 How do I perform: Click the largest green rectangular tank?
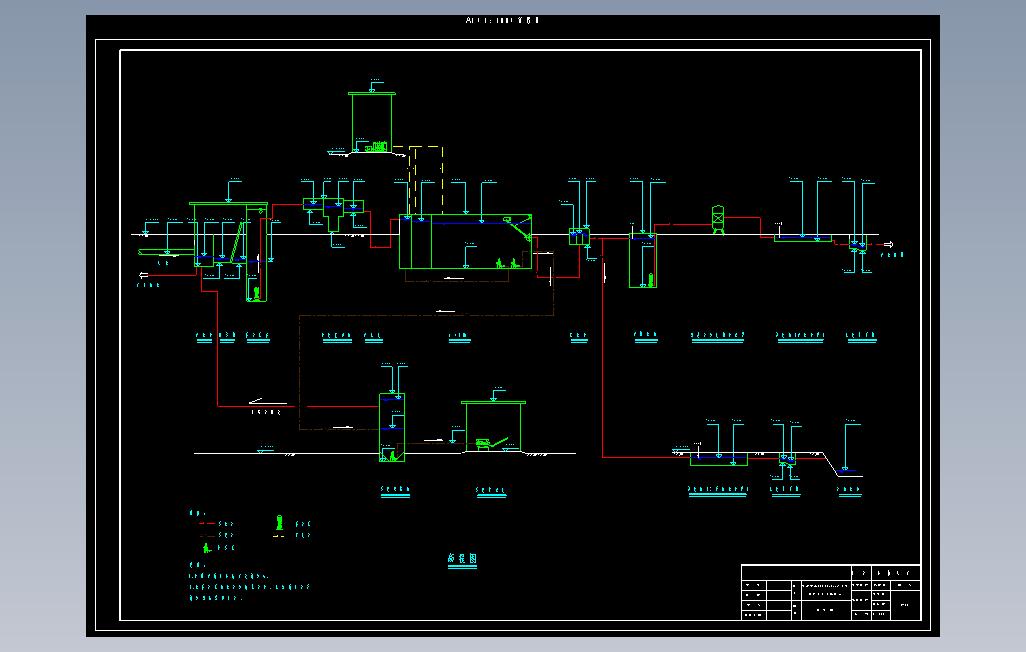465,242
